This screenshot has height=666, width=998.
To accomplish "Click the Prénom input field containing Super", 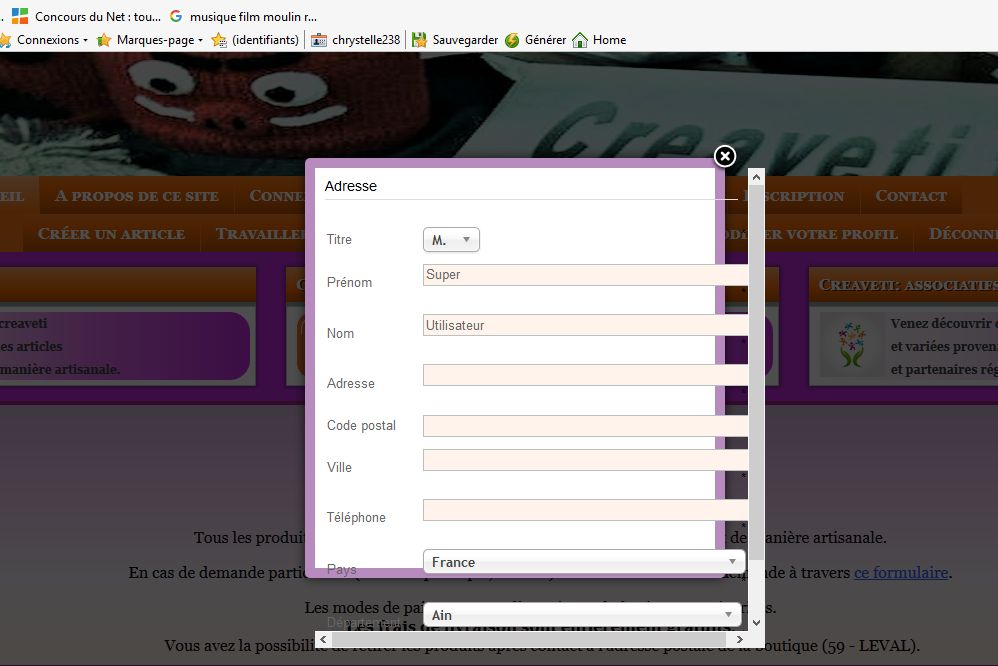I will (x=585, y=274).
